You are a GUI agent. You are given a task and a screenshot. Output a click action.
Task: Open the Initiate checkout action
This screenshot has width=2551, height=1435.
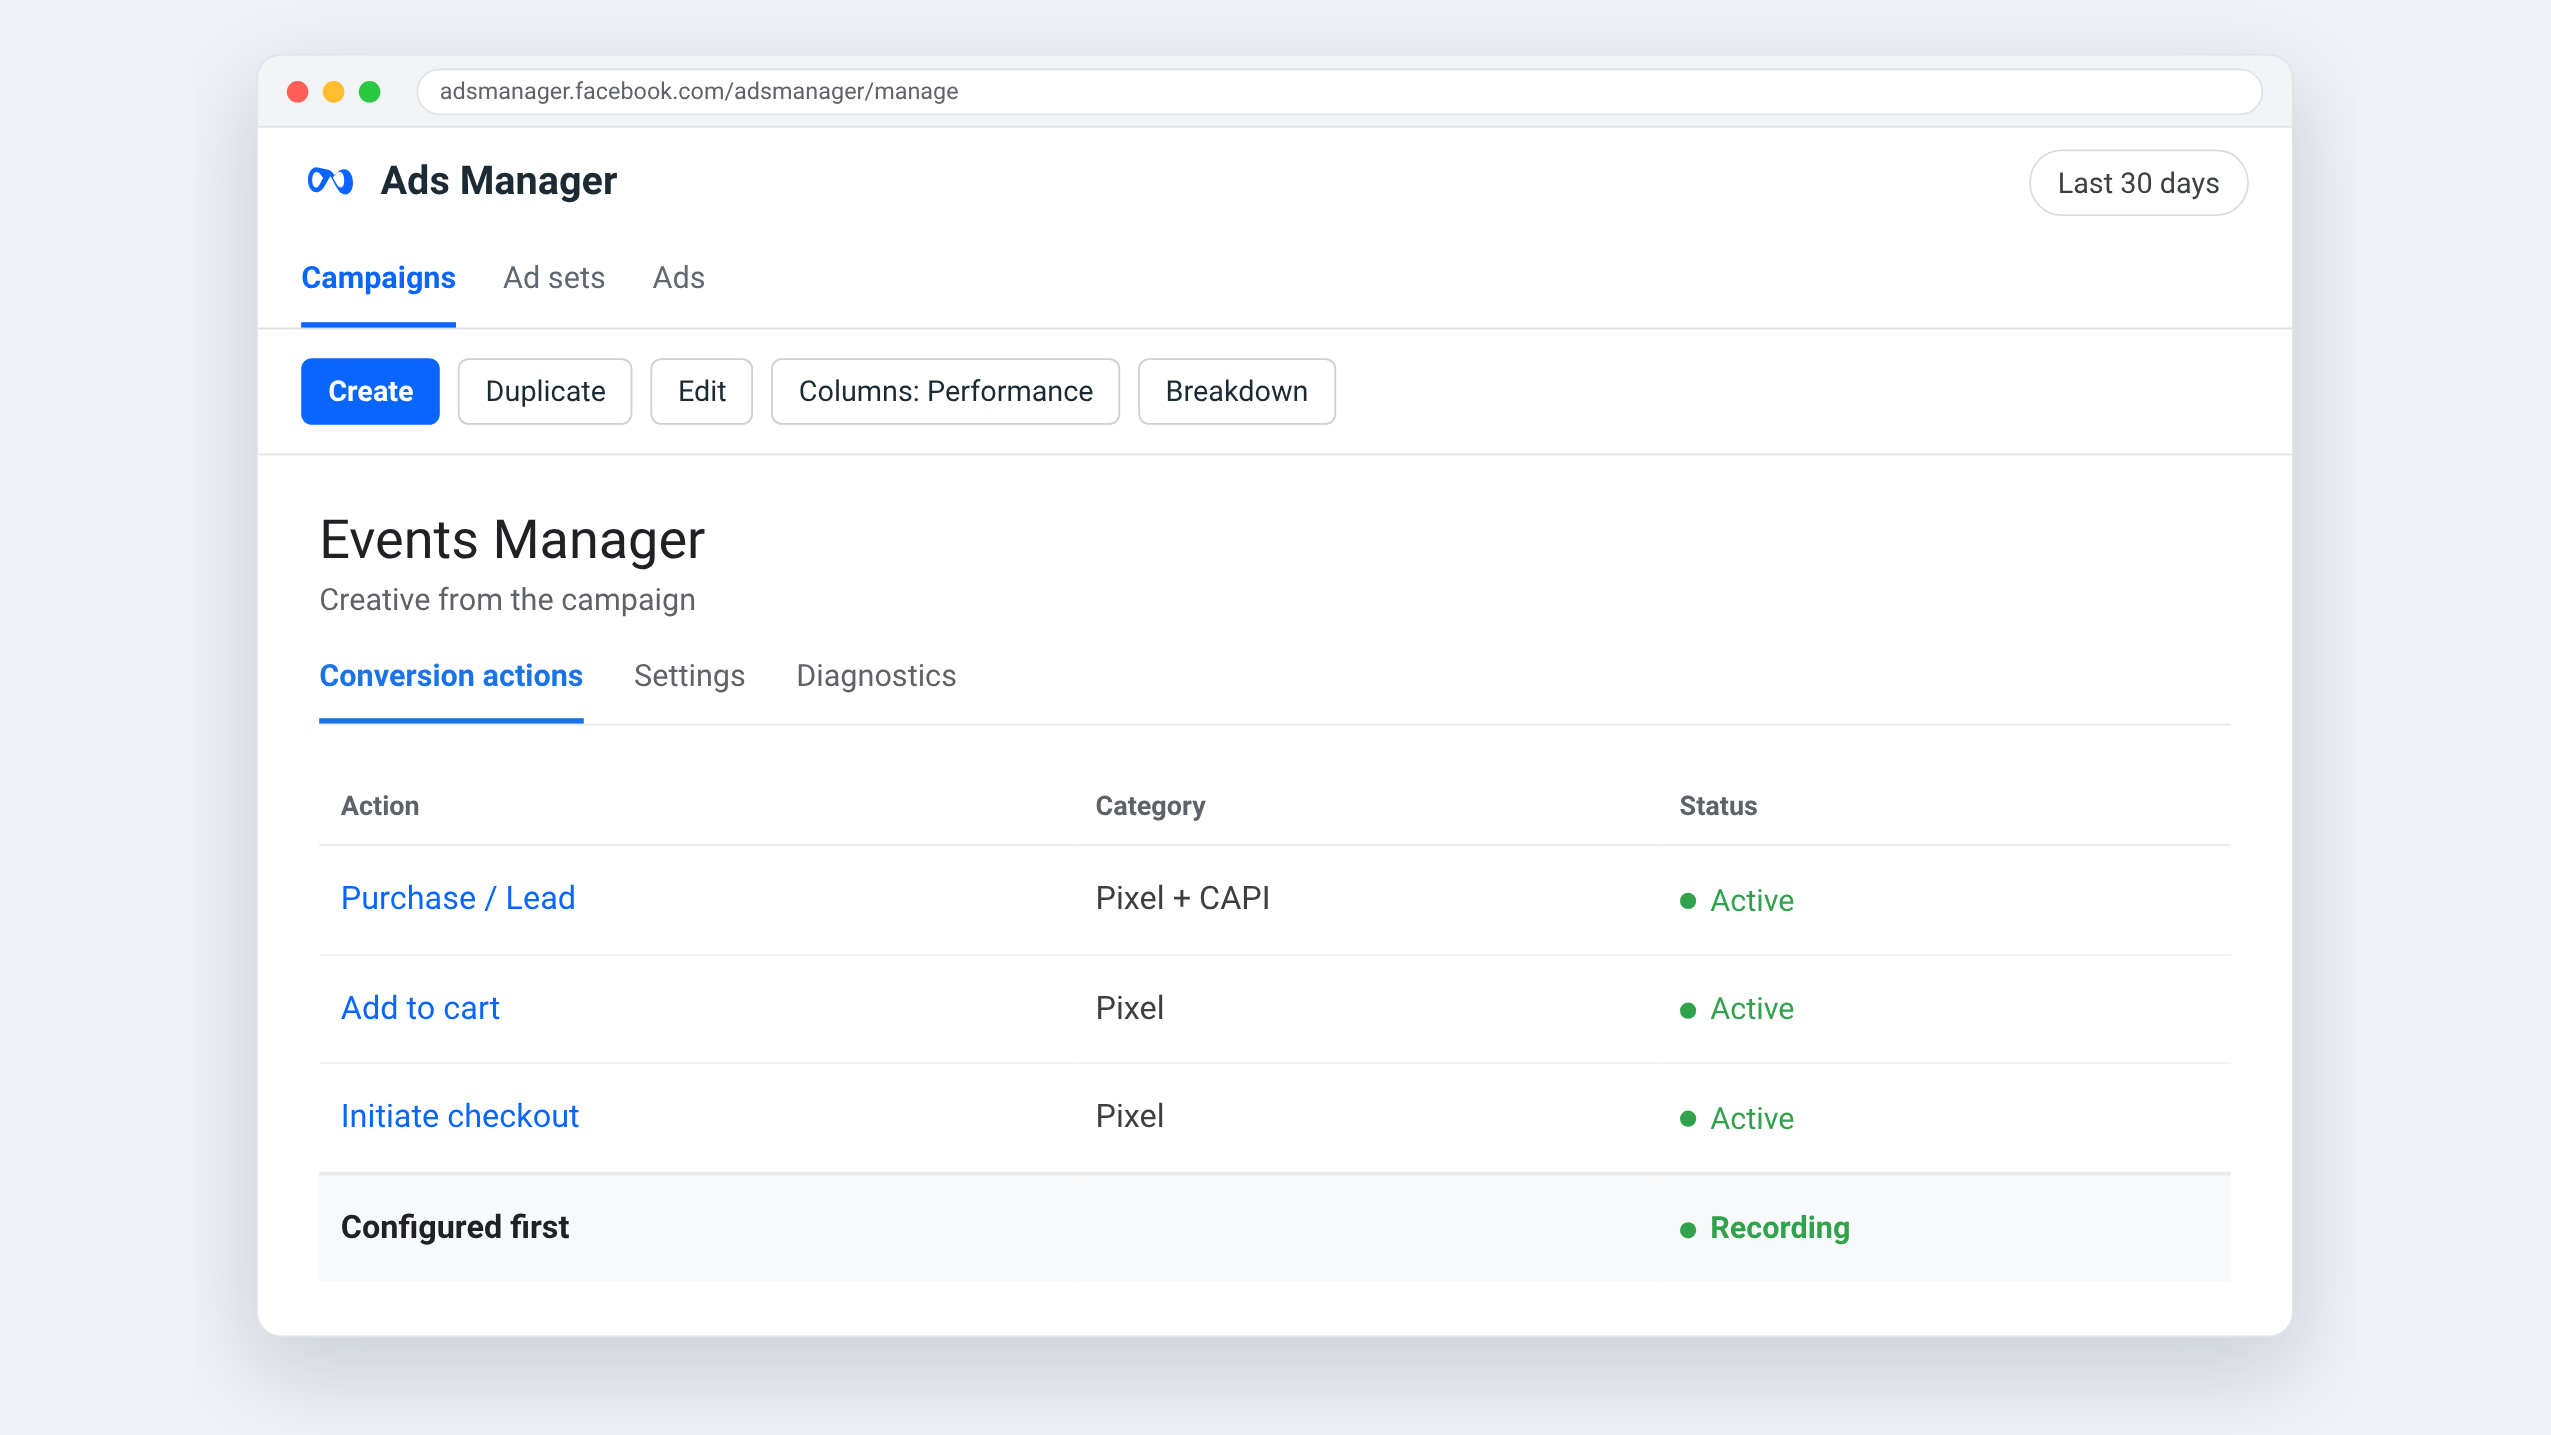coord(460,1116)
